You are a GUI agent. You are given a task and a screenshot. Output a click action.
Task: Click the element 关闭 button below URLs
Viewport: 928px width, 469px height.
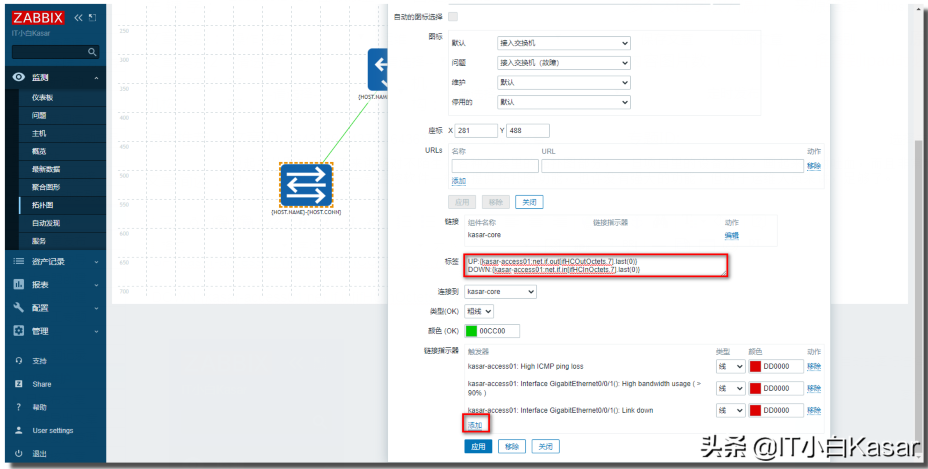click(529, 202)
